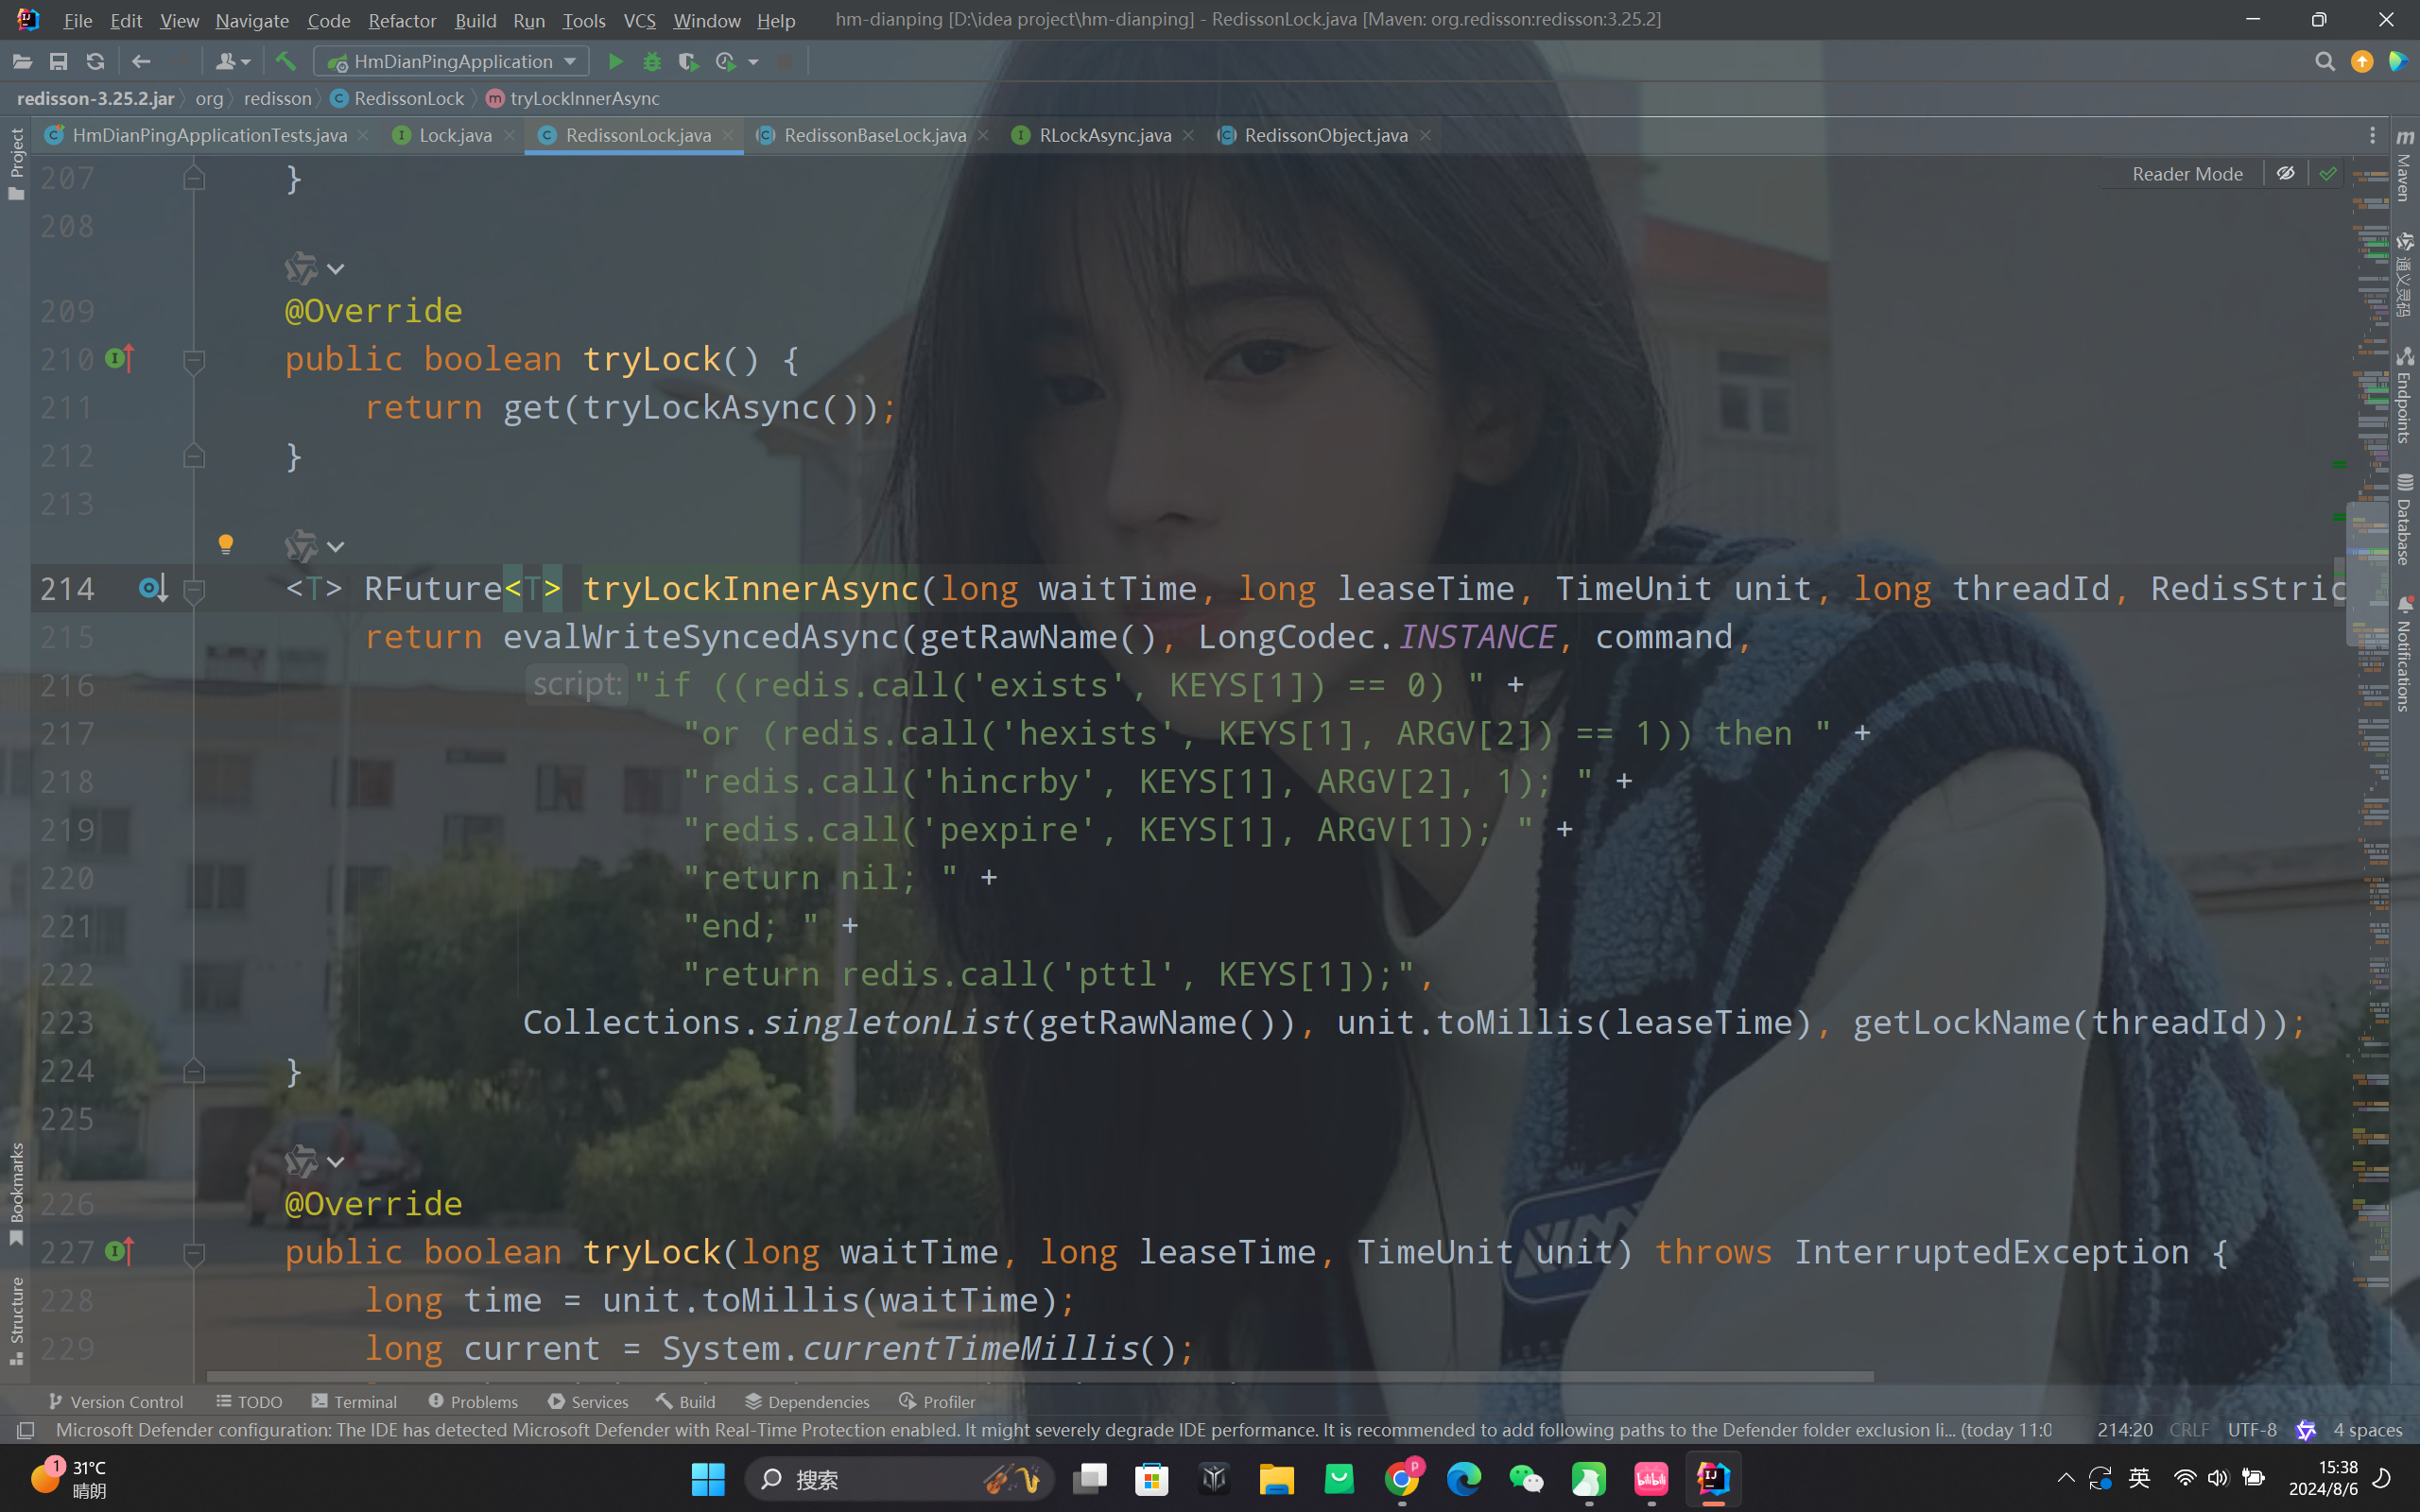Collapse tryLock method fold at line 210

(x=195, y=360)
